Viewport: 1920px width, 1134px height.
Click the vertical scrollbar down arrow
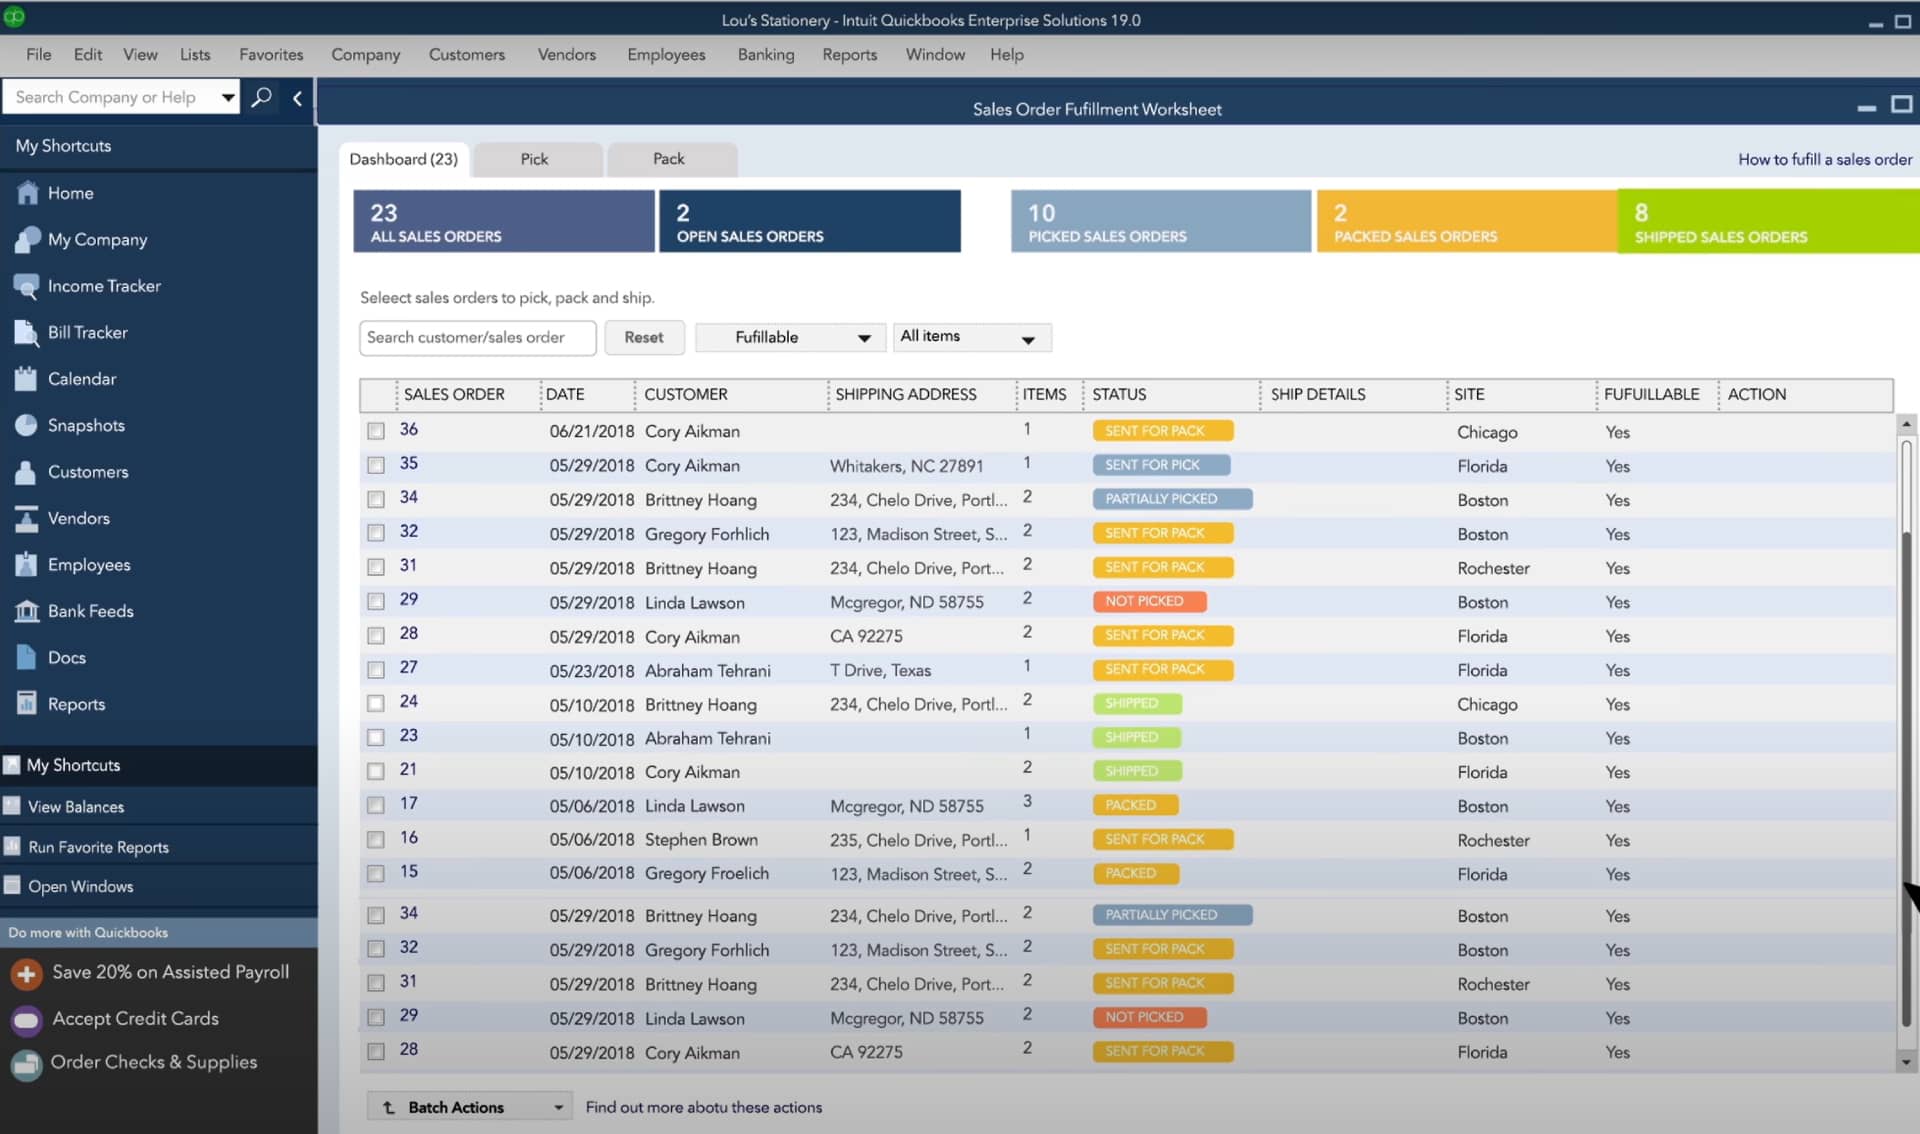pyautogui.click(x=1906, y=1062)
